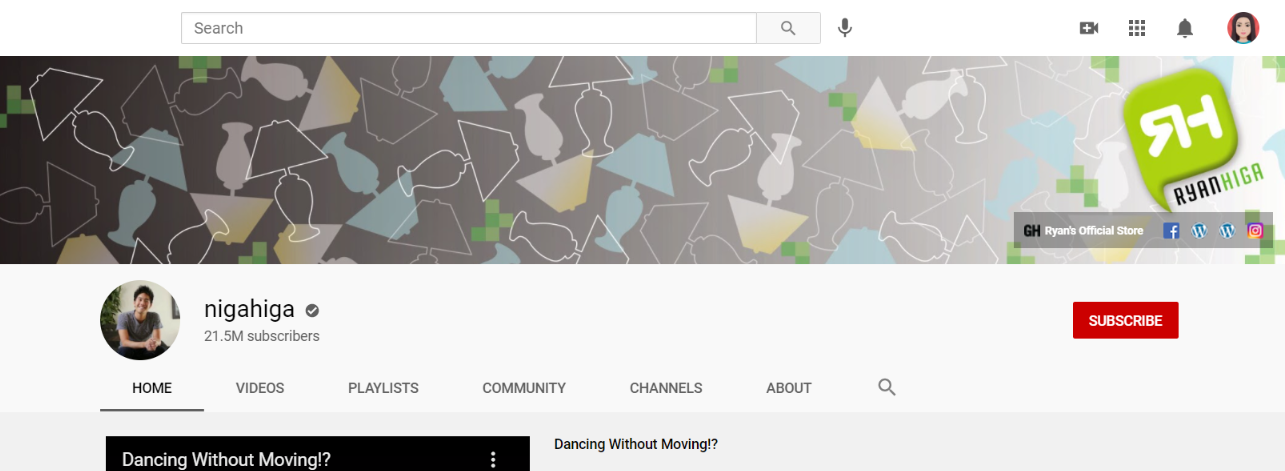Click the featured video player title overlay

(x=226, y=460)
